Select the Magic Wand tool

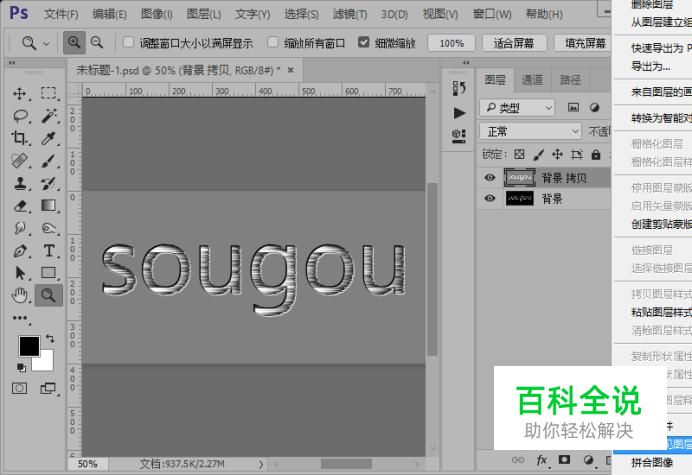tap(49, 116)
